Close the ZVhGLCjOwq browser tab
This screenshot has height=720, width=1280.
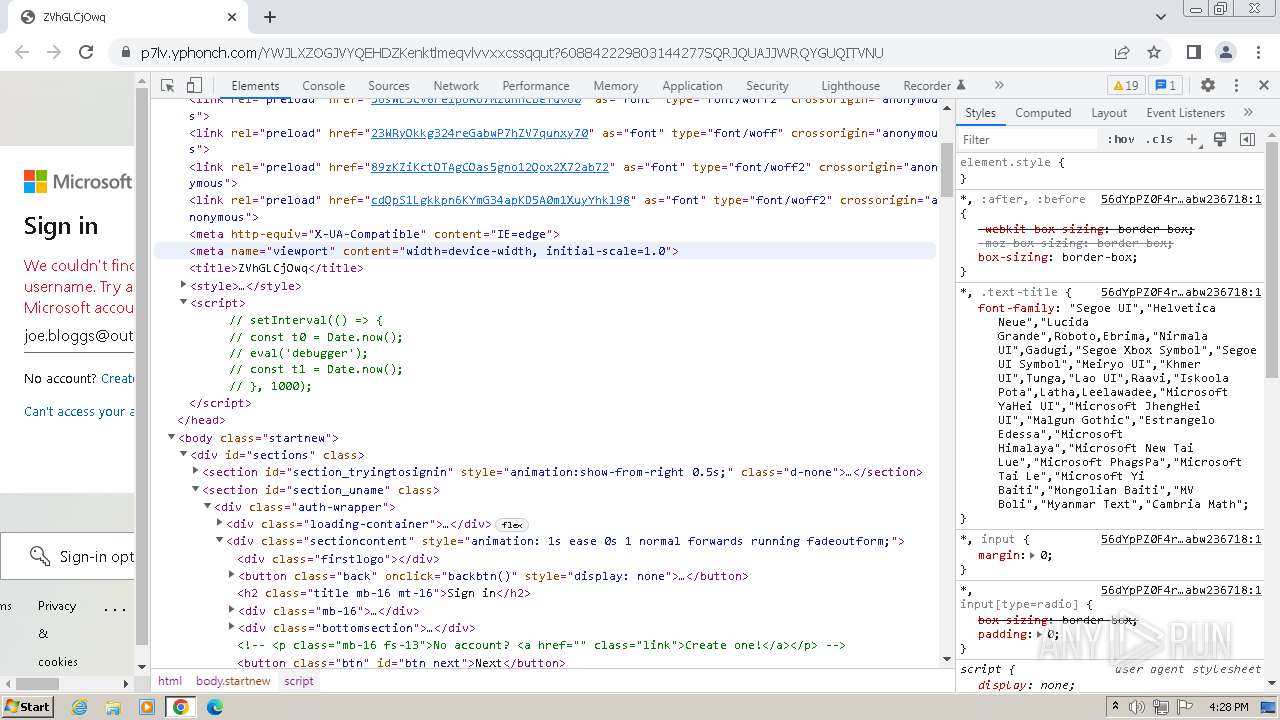pos(232,17)
